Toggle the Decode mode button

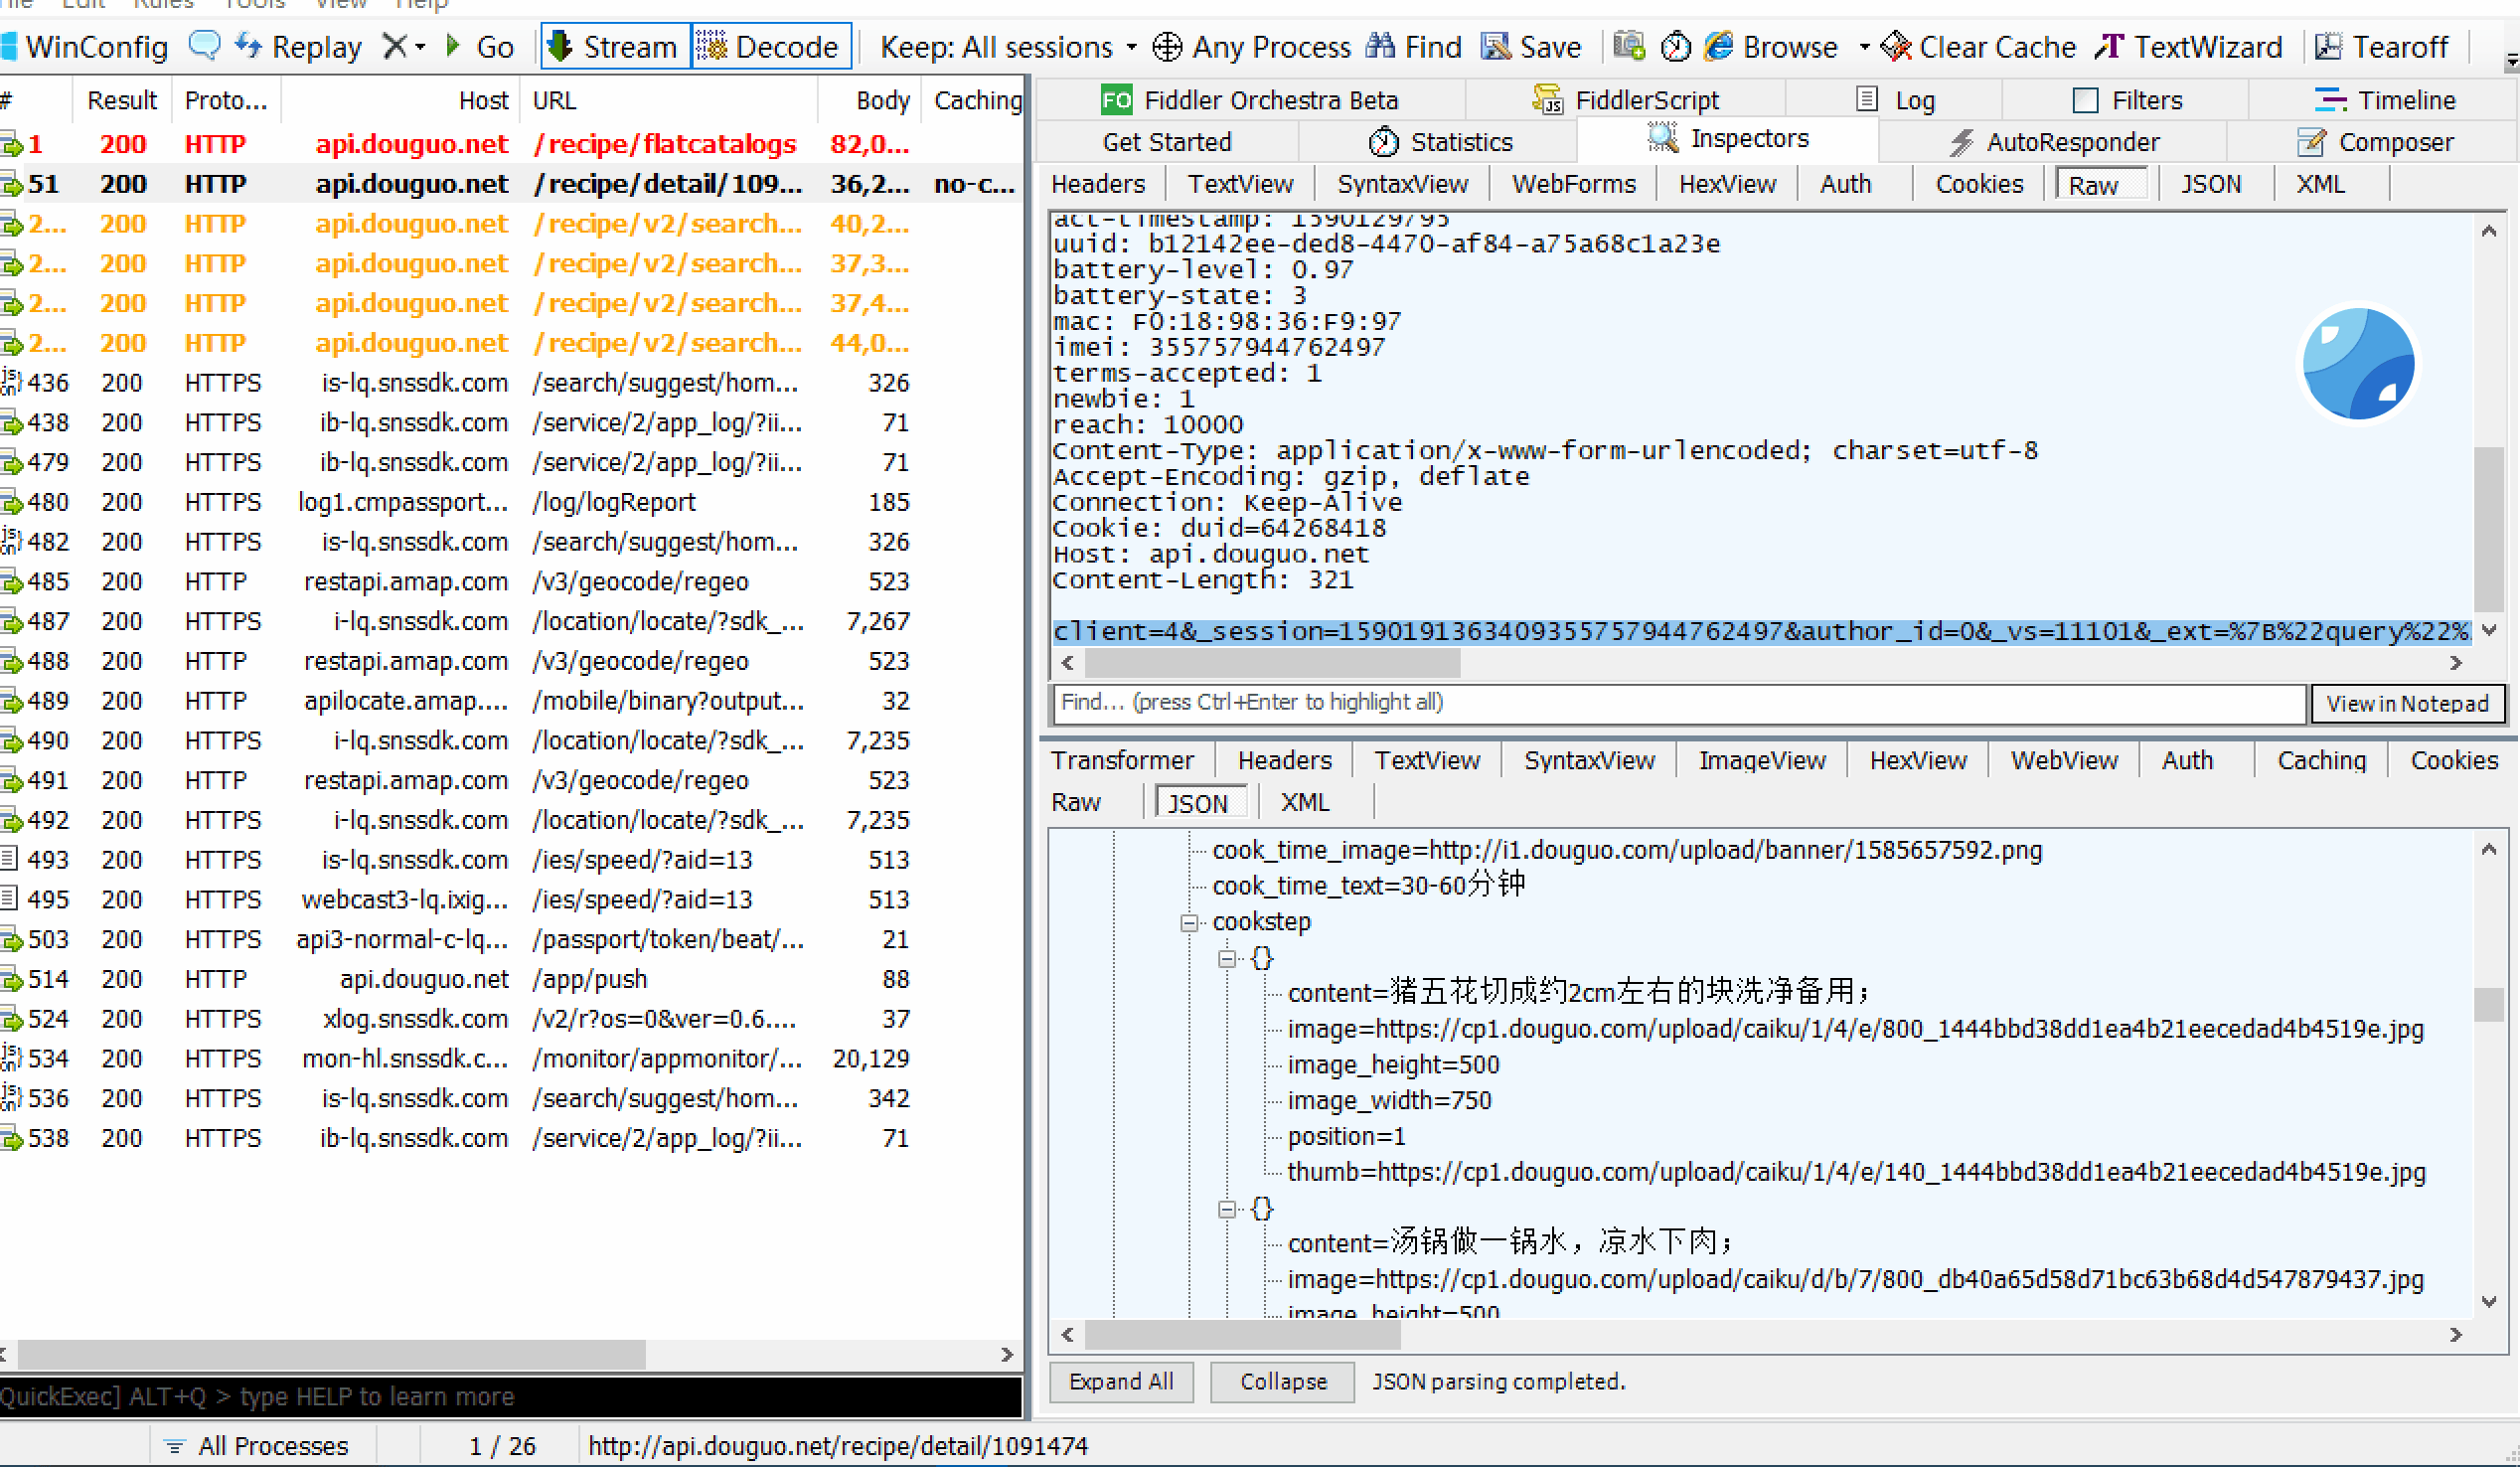click(770, 46)
